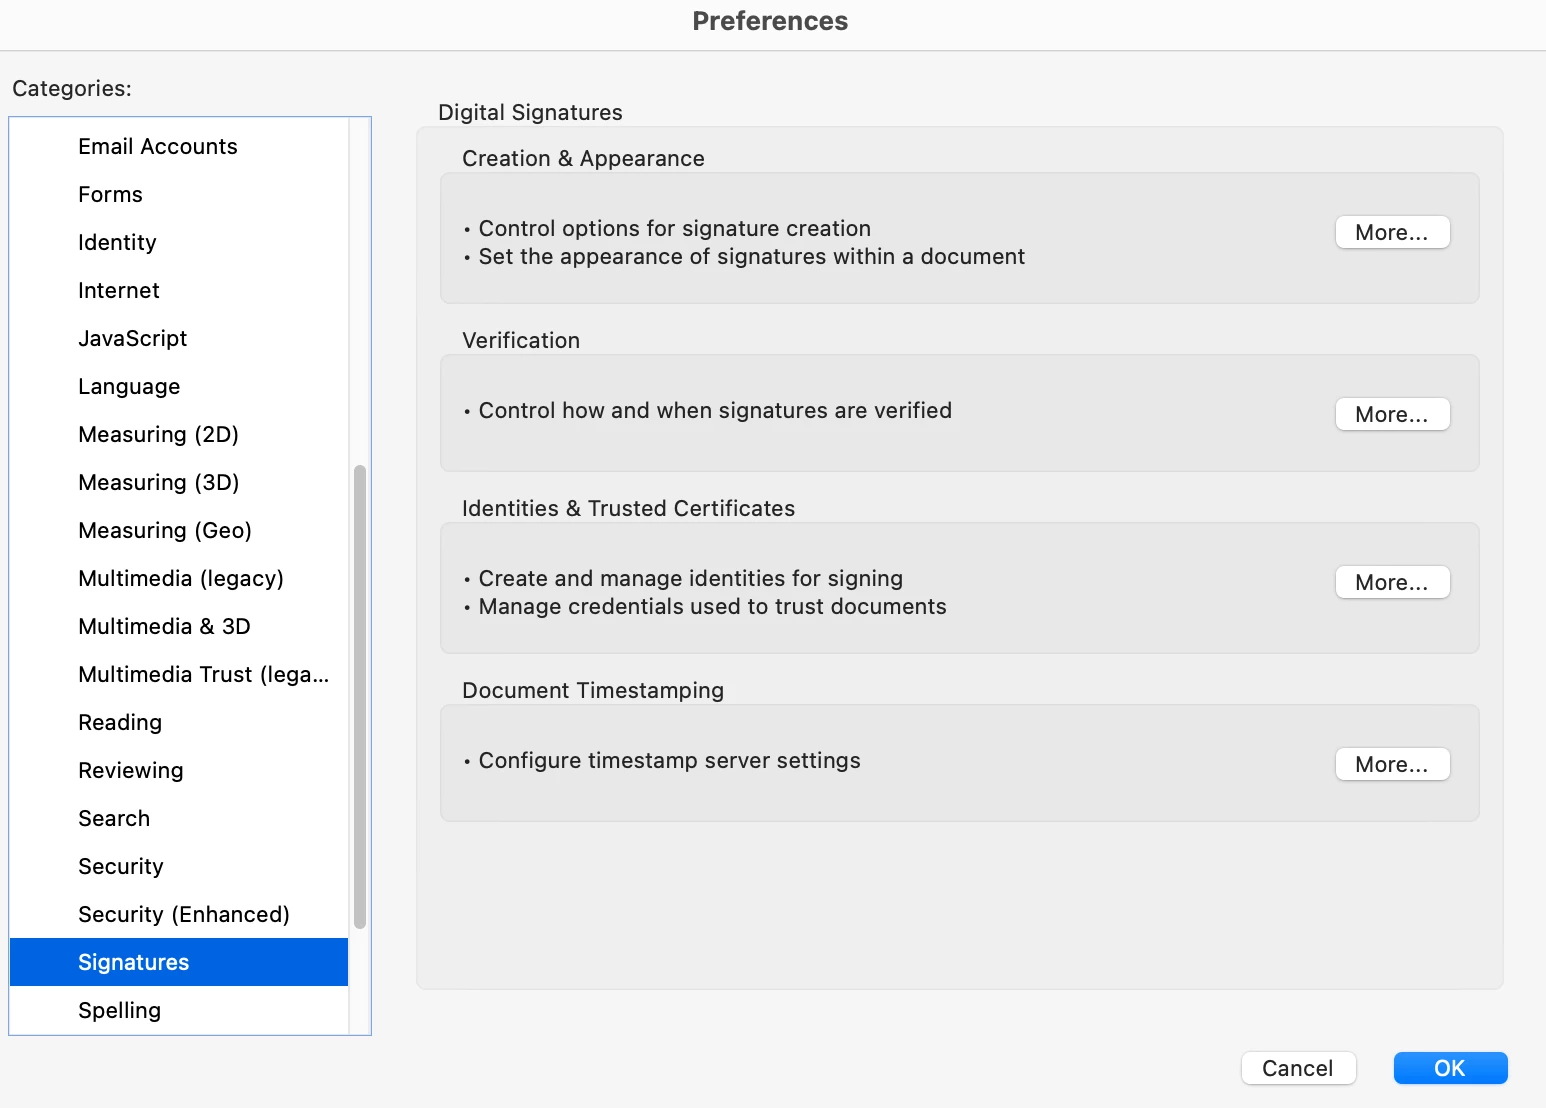Open More options for Document Timestamping
1546x1108 pixels.
point(1392,764)
